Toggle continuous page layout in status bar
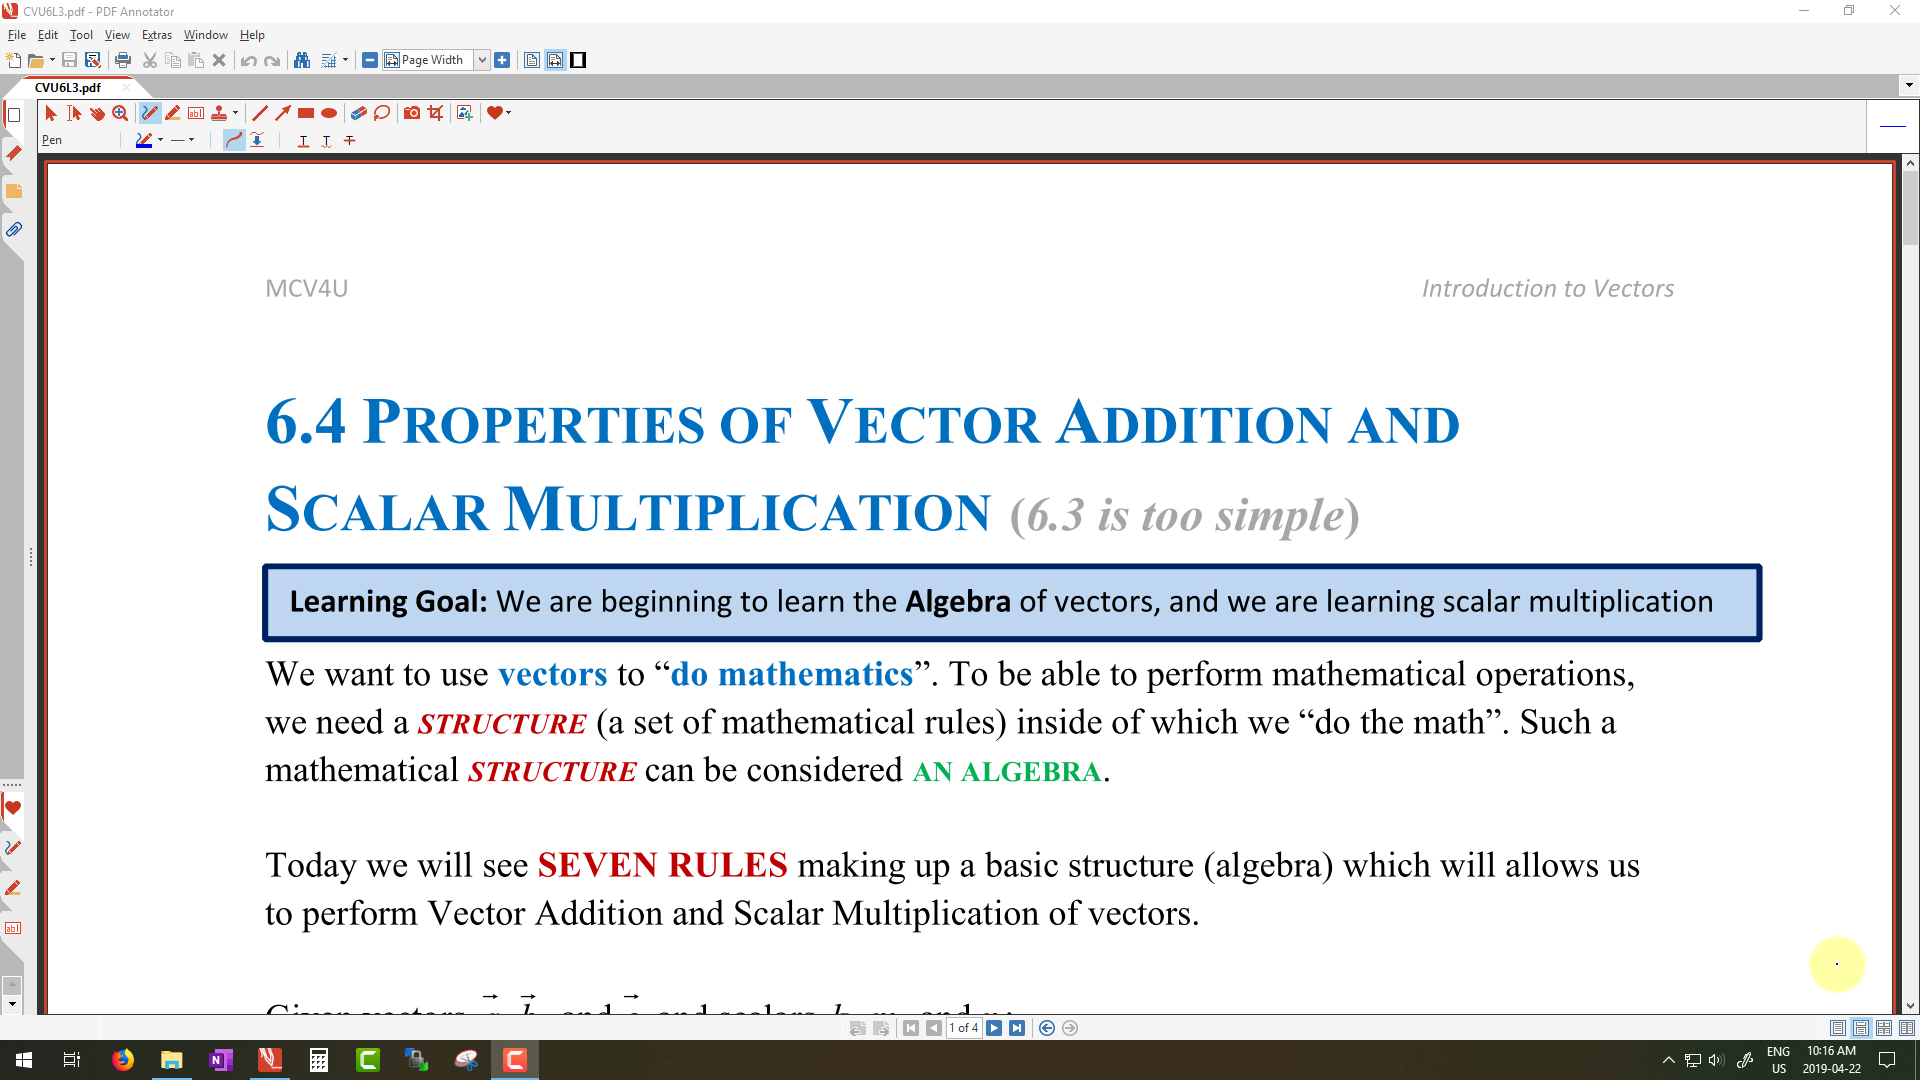The width and height of the screenshot is (1920, 1080). tap(1861, 1028)
